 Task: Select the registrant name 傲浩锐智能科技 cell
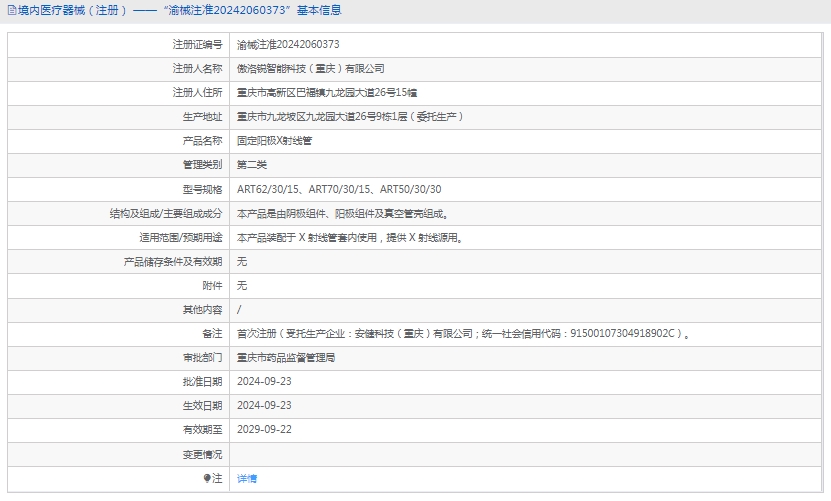pos(310,69)
